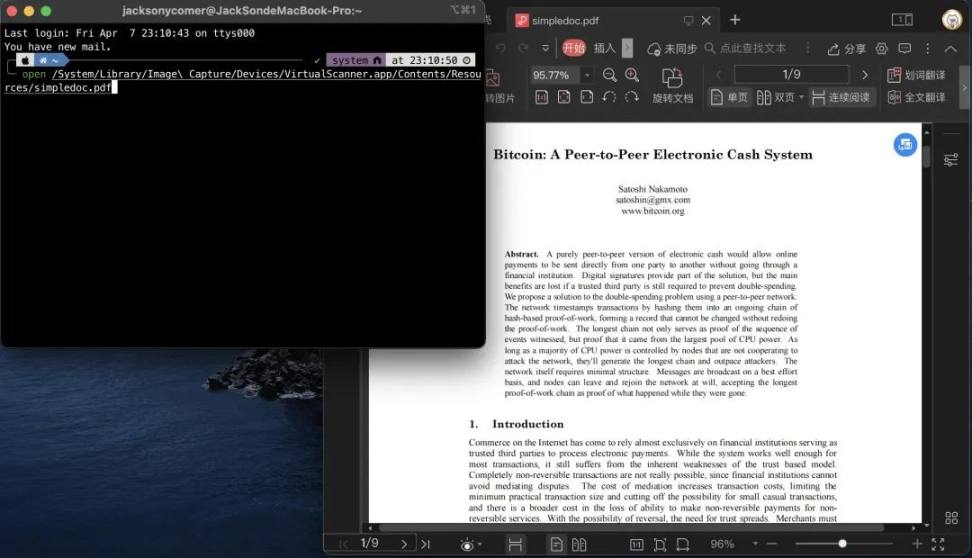Rotate the page counterclockwise
Screen dimensions: 972x558
609,97
